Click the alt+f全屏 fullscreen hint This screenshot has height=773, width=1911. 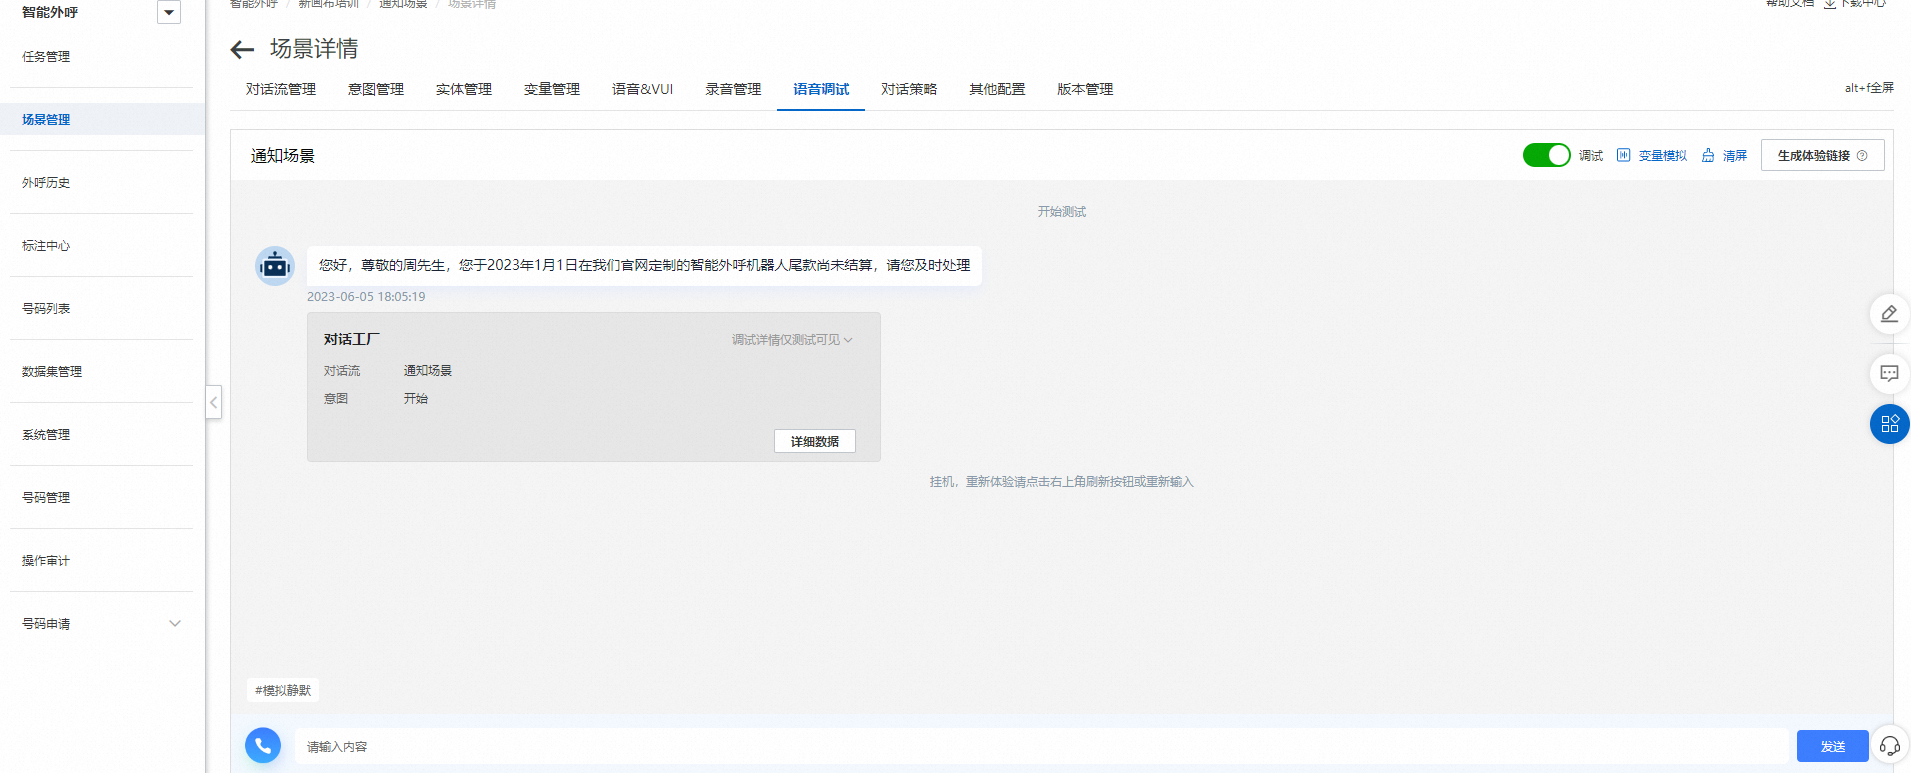coord(1869,88)
